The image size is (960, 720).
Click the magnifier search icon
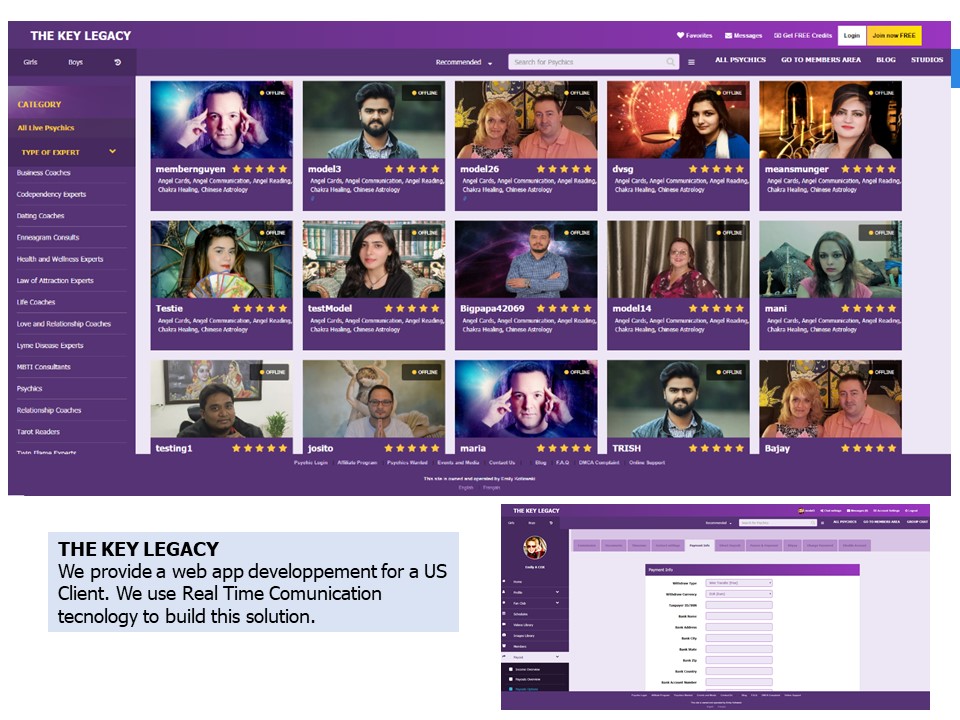click(x=671, y=62)
